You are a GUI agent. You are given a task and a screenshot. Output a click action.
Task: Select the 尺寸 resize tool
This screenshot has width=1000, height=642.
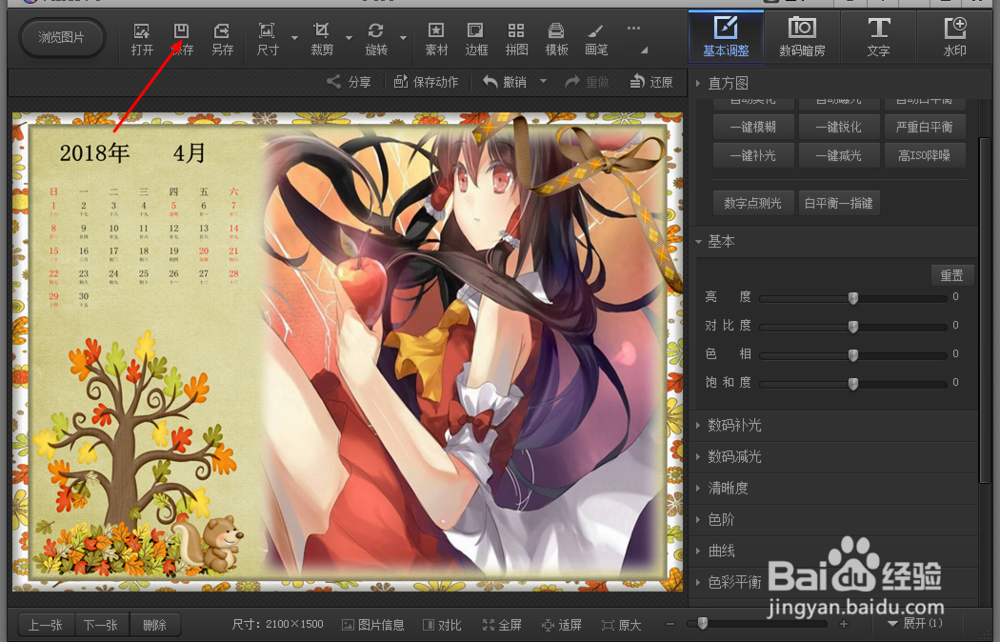267,39
